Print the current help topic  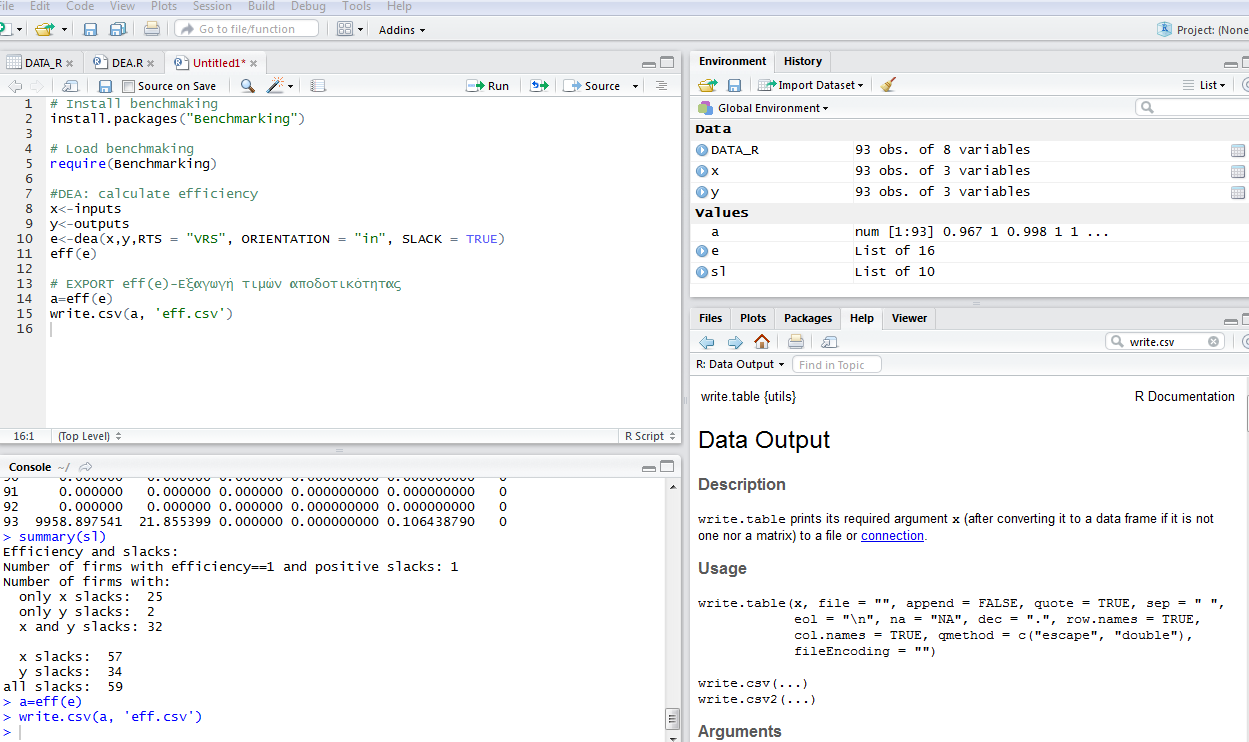pos(796,342)
